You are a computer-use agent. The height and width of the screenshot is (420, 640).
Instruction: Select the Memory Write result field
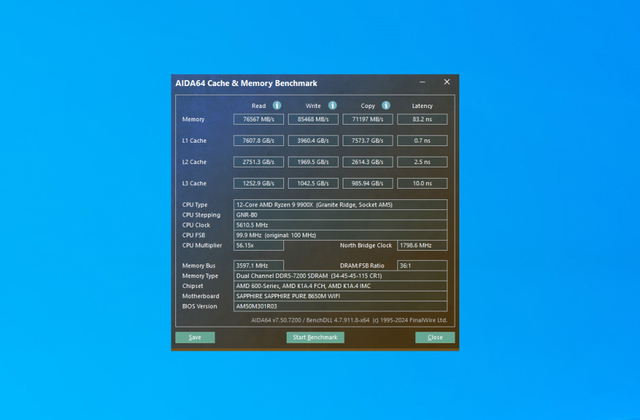click(x=313, y=119)
